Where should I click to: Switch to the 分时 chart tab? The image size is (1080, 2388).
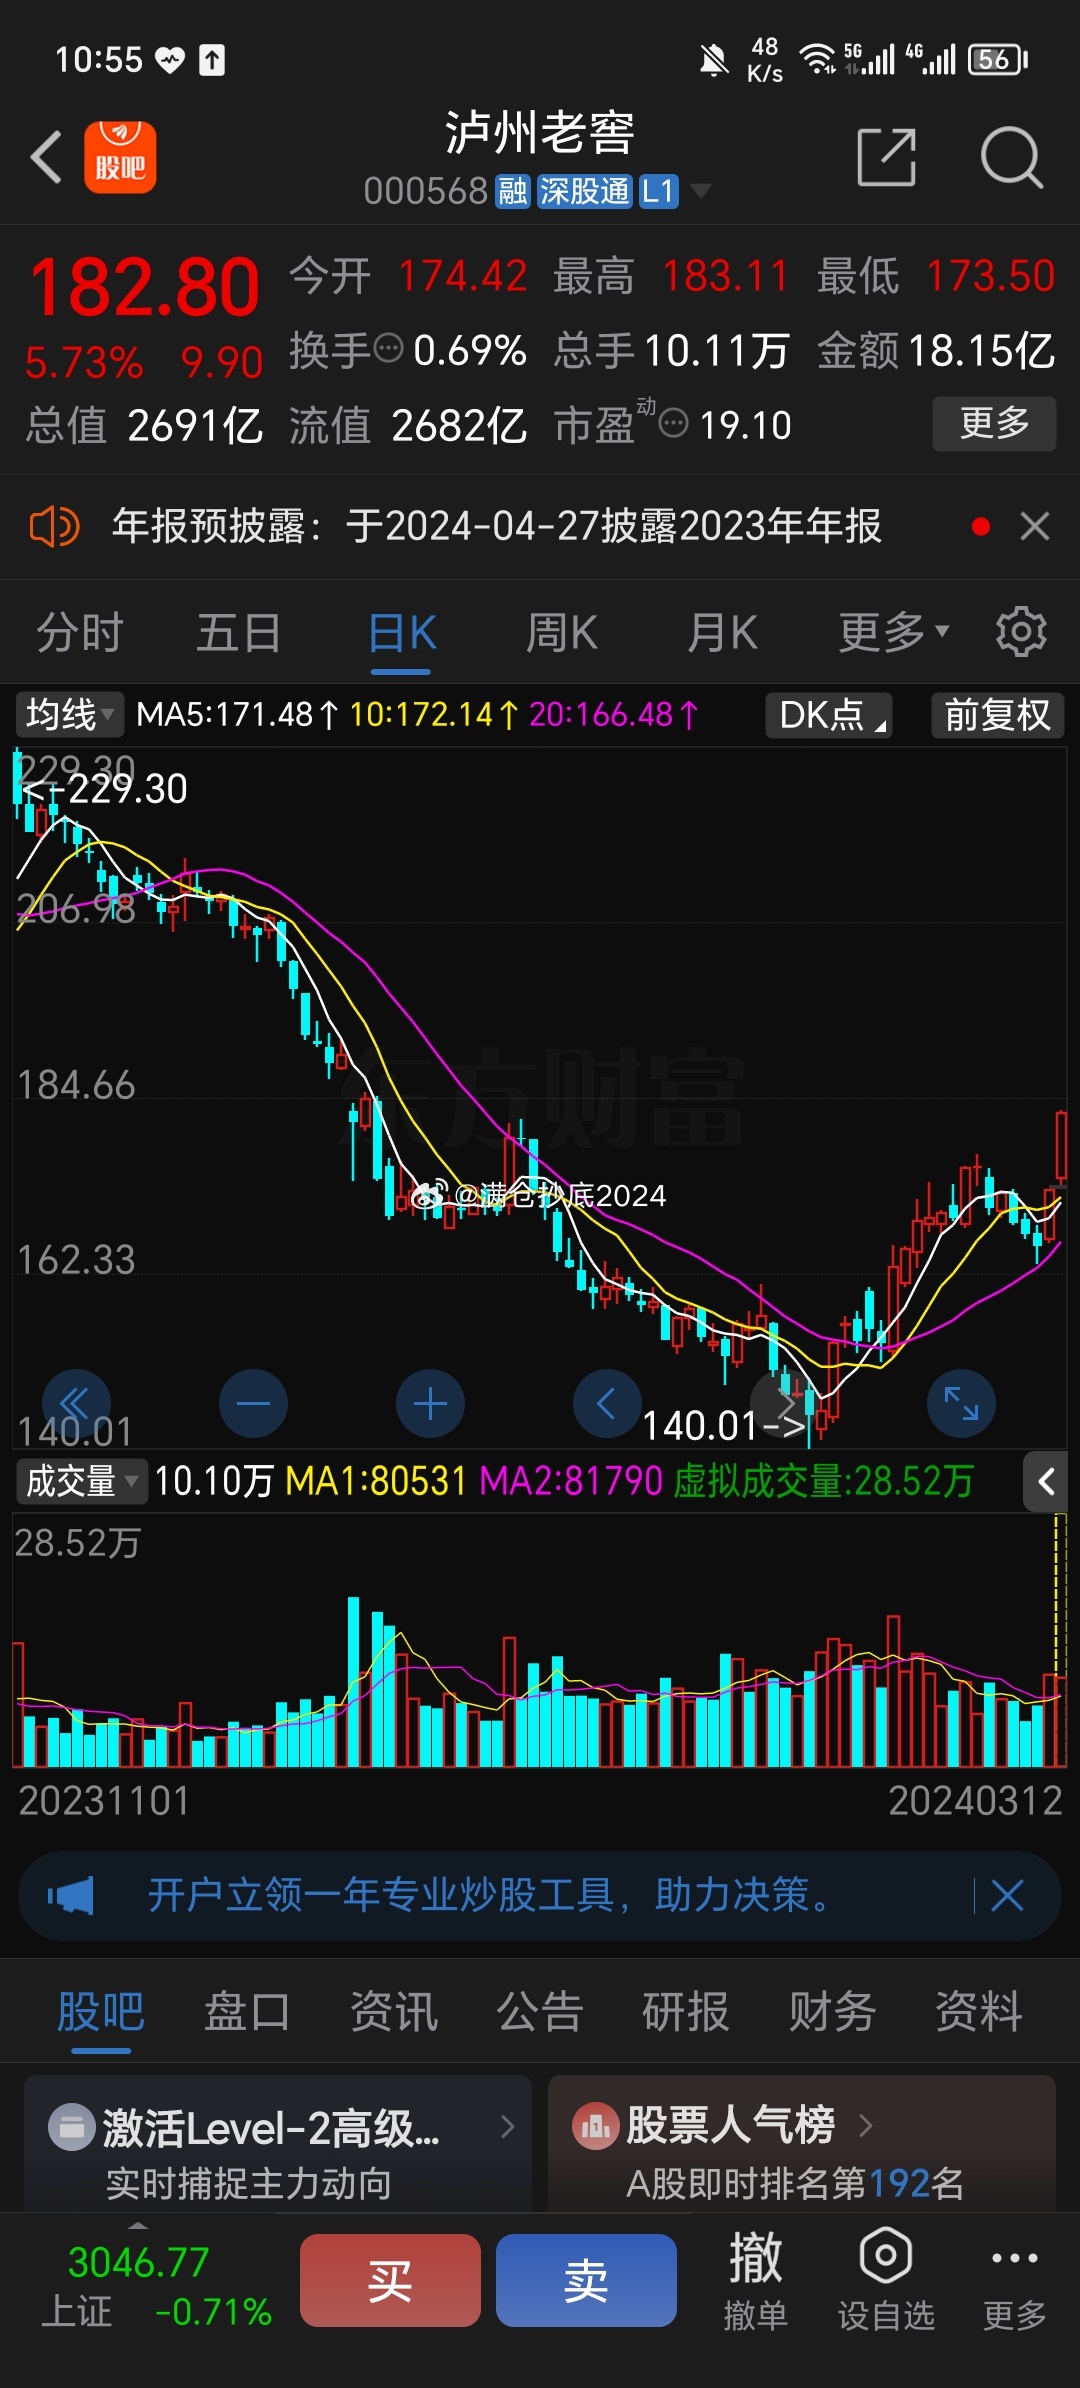point(79,633)
